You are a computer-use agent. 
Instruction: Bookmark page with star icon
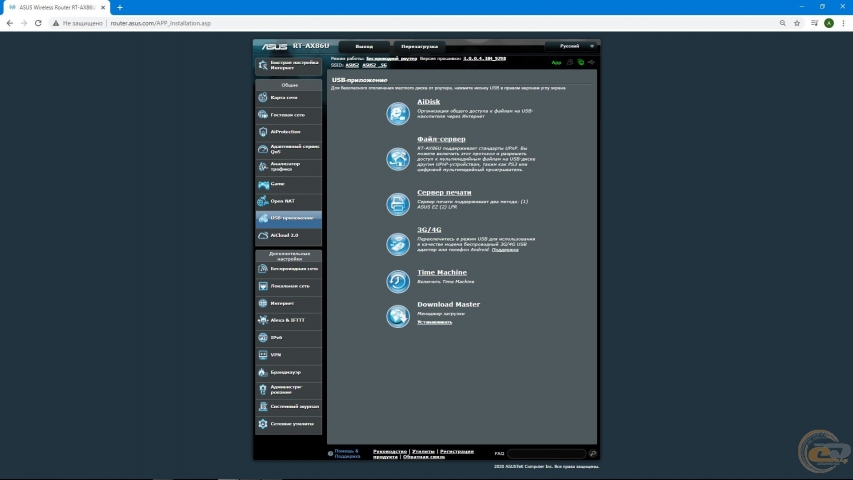797,23
